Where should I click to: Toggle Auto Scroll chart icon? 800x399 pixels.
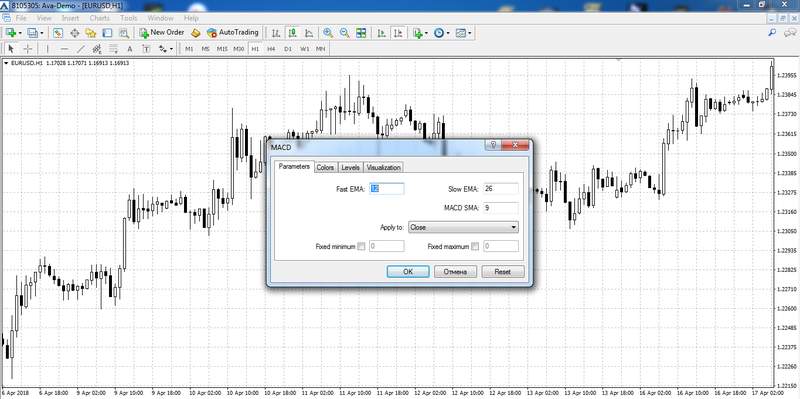click(x=381, y=33)
